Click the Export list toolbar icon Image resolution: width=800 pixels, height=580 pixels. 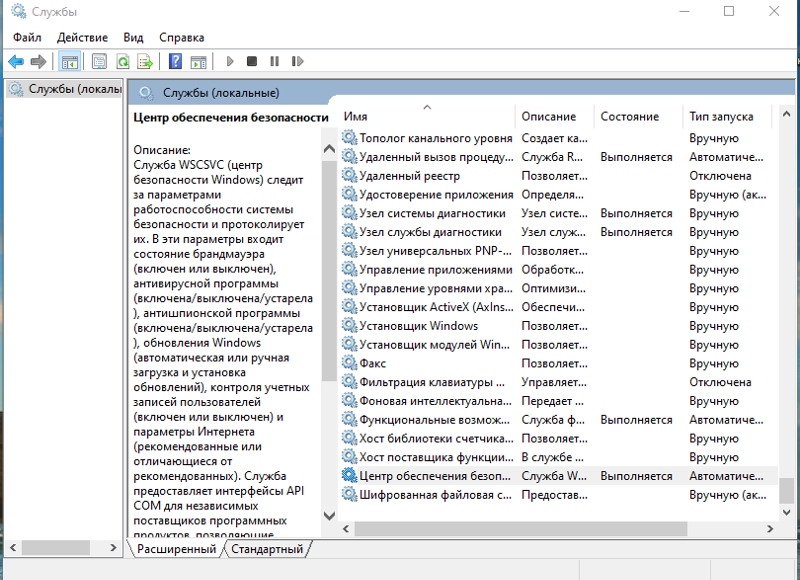pyautogui.click(x=145, y=62)
